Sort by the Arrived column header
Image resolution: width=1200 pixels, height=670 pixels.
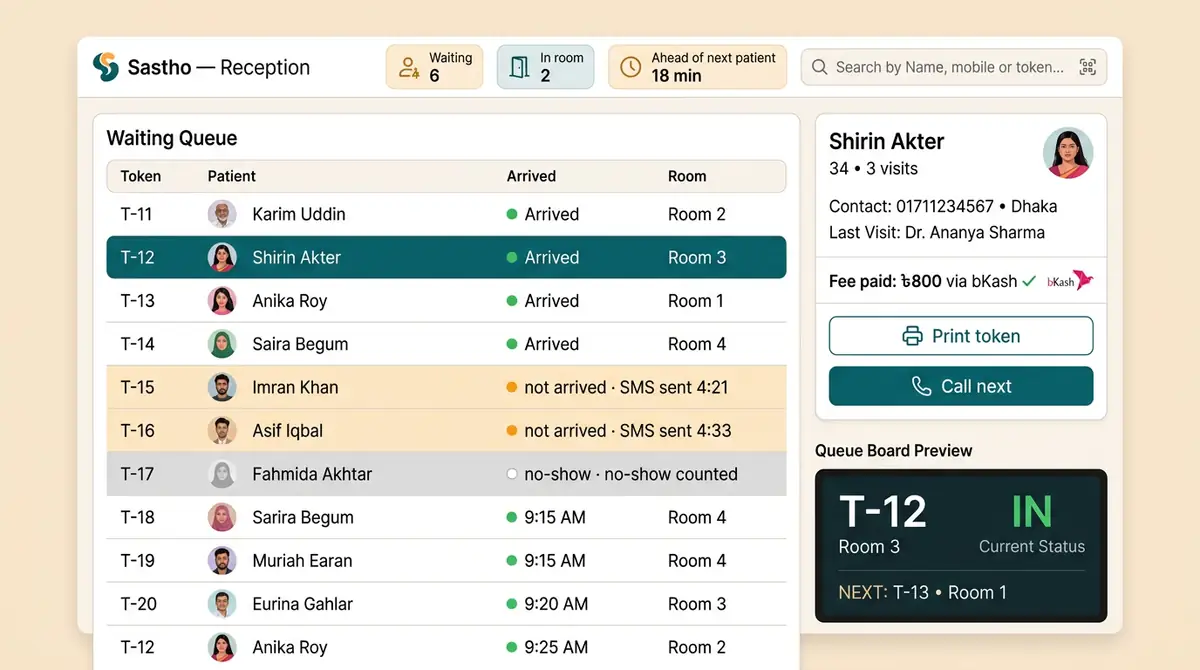coord(531,176)
